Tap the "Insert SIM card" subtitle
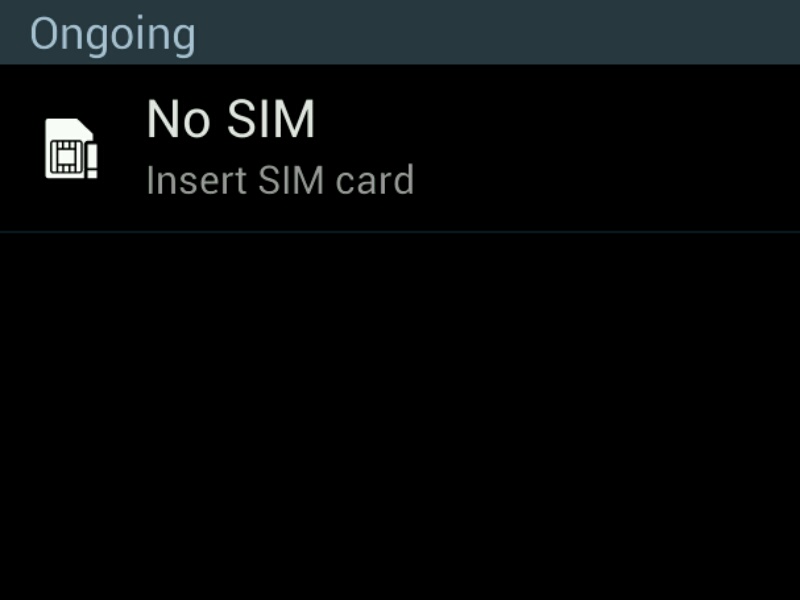The height and width of the screenshot is (600, 800). click(280, 180)
